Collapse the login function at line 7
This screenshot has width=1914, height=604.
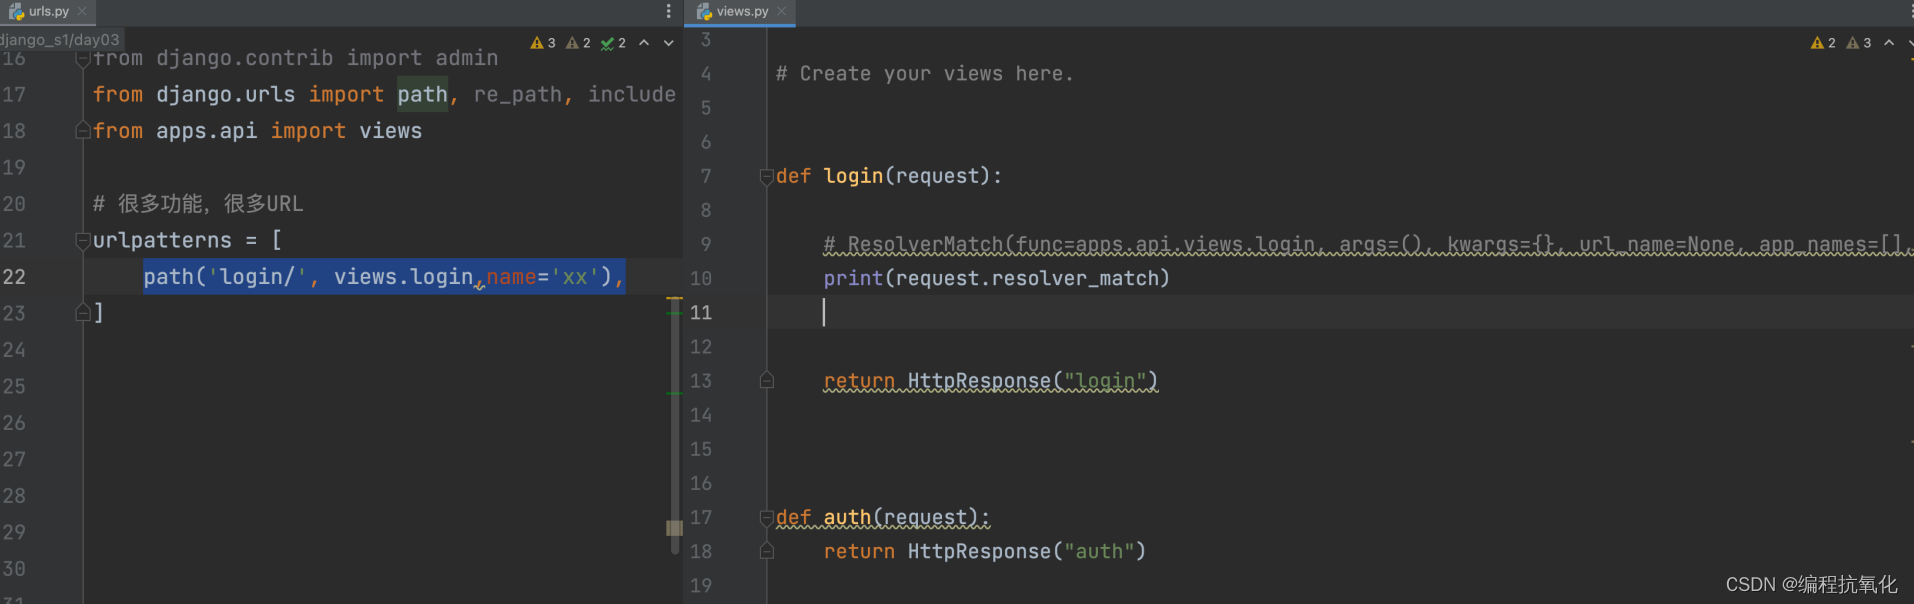(x=767, y=177)
